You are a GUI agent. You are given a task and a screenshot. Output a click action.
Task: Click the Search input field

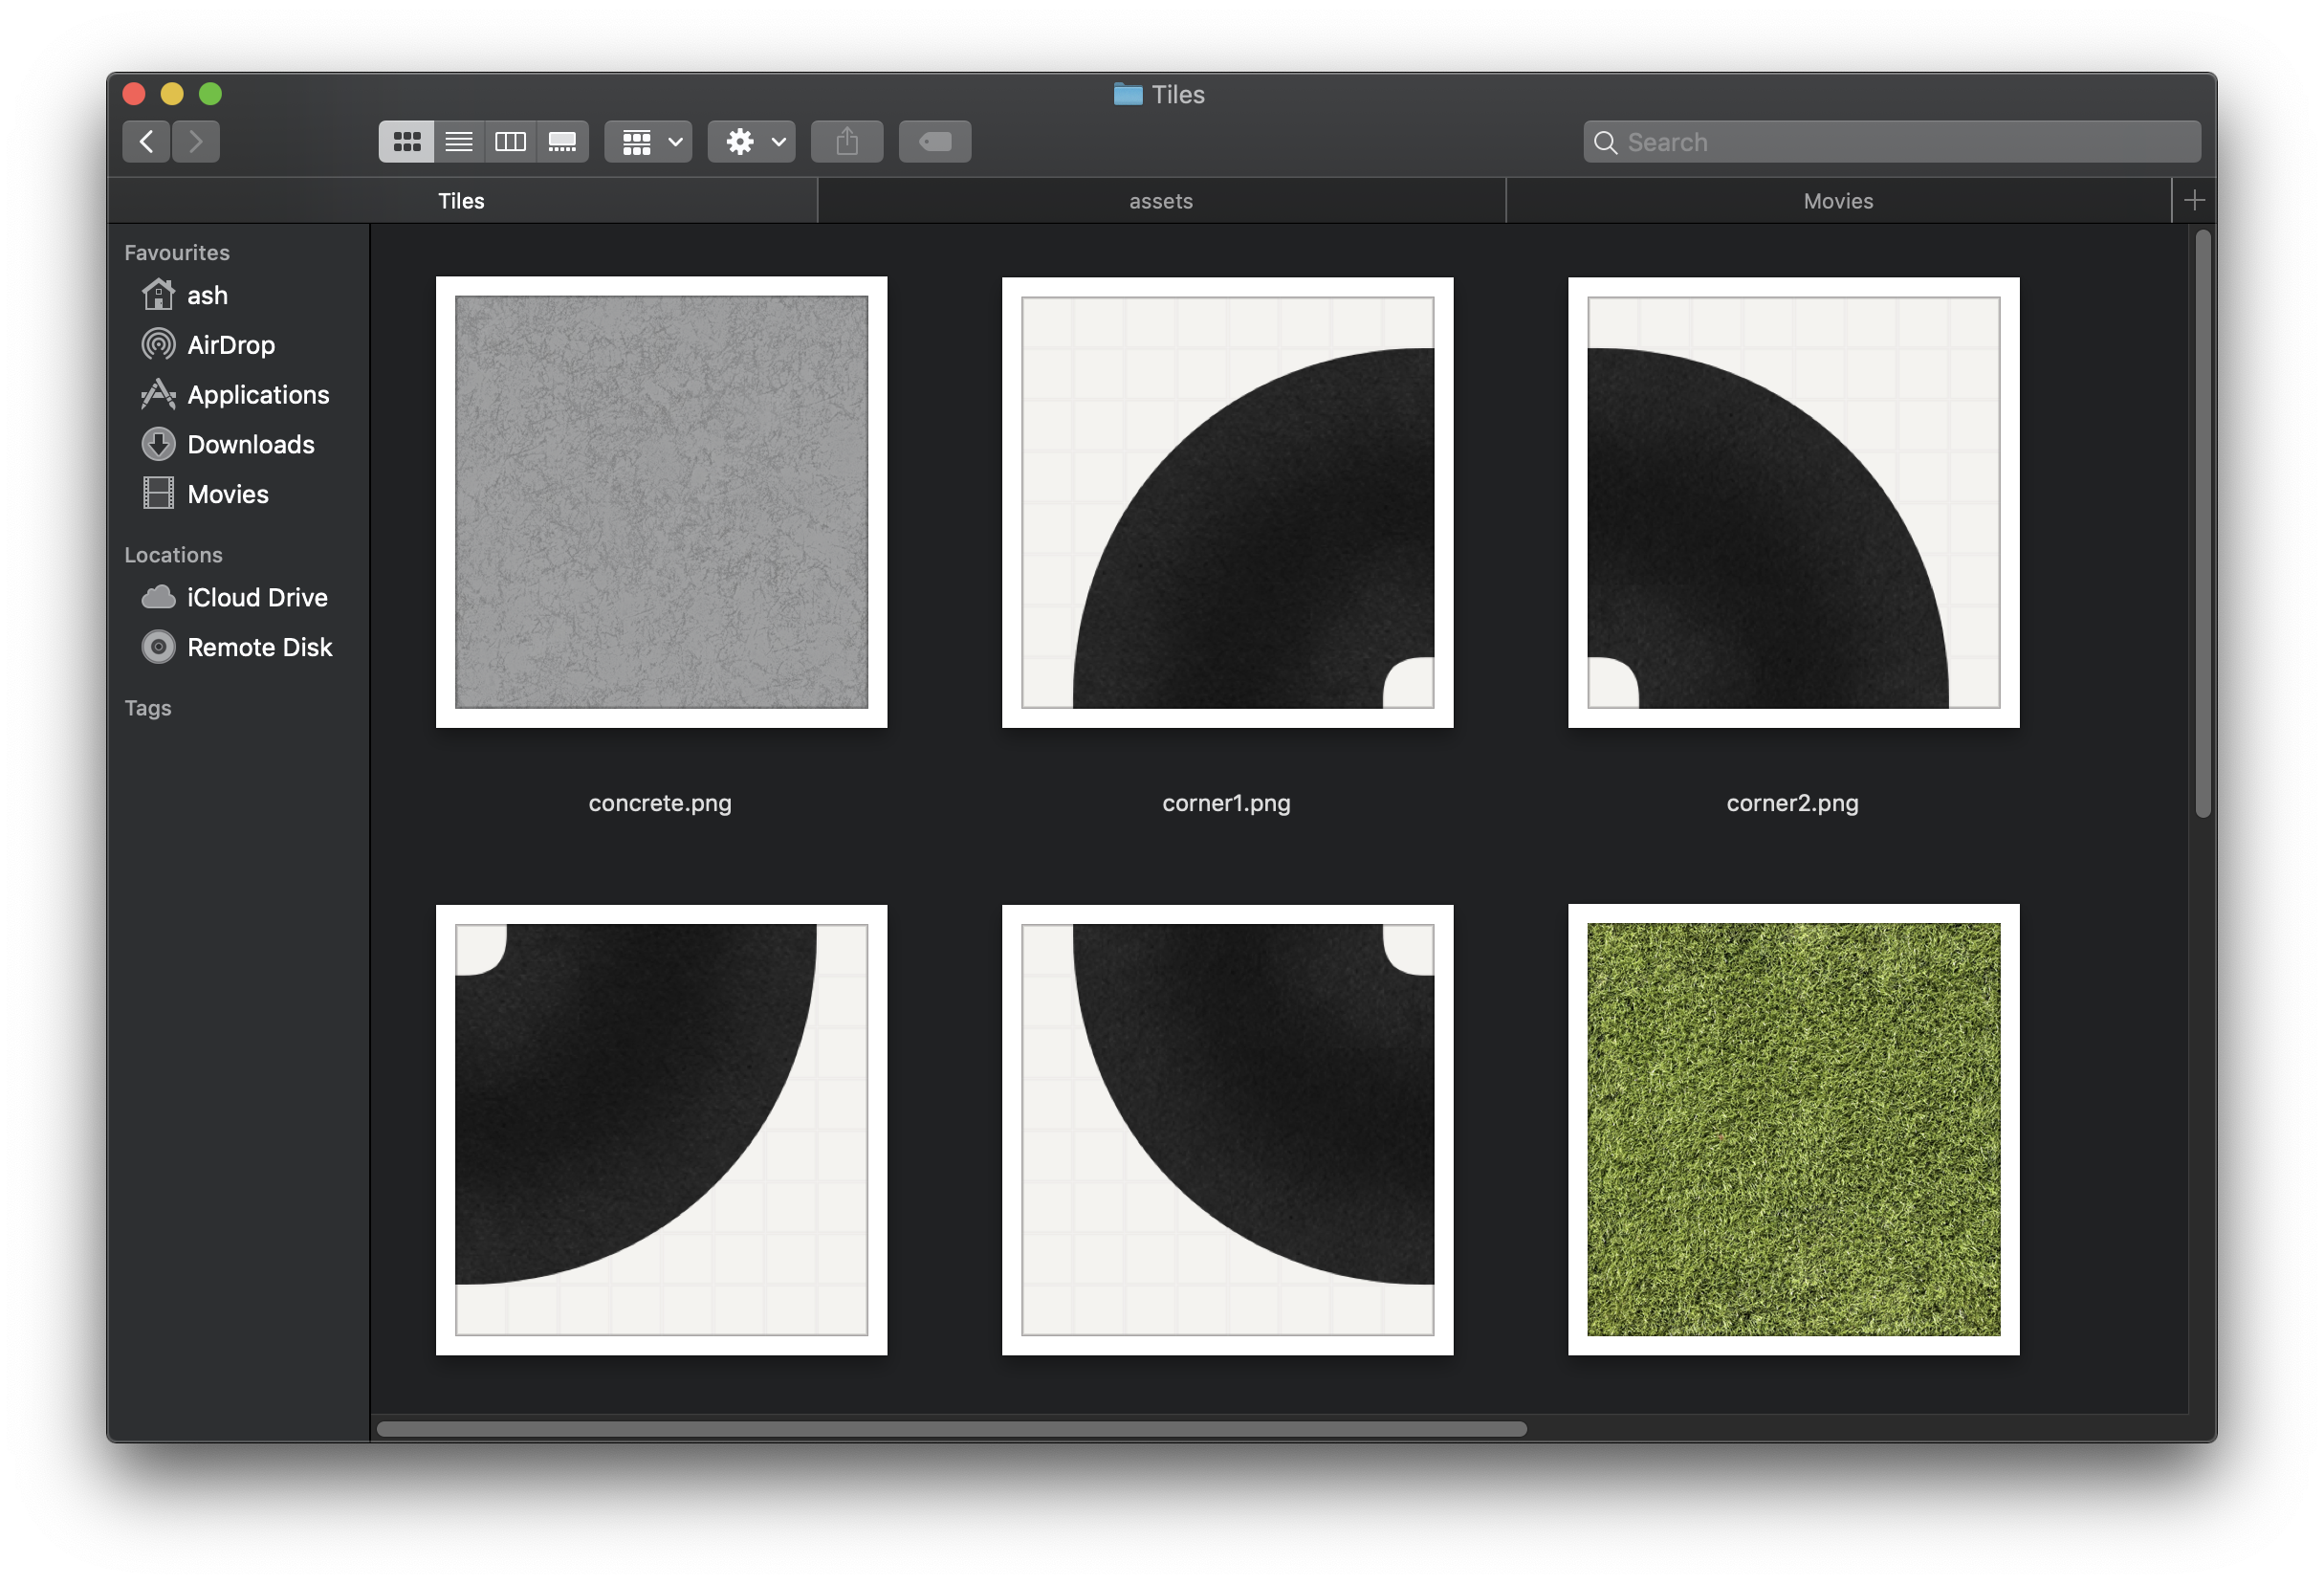[1892, 142]
